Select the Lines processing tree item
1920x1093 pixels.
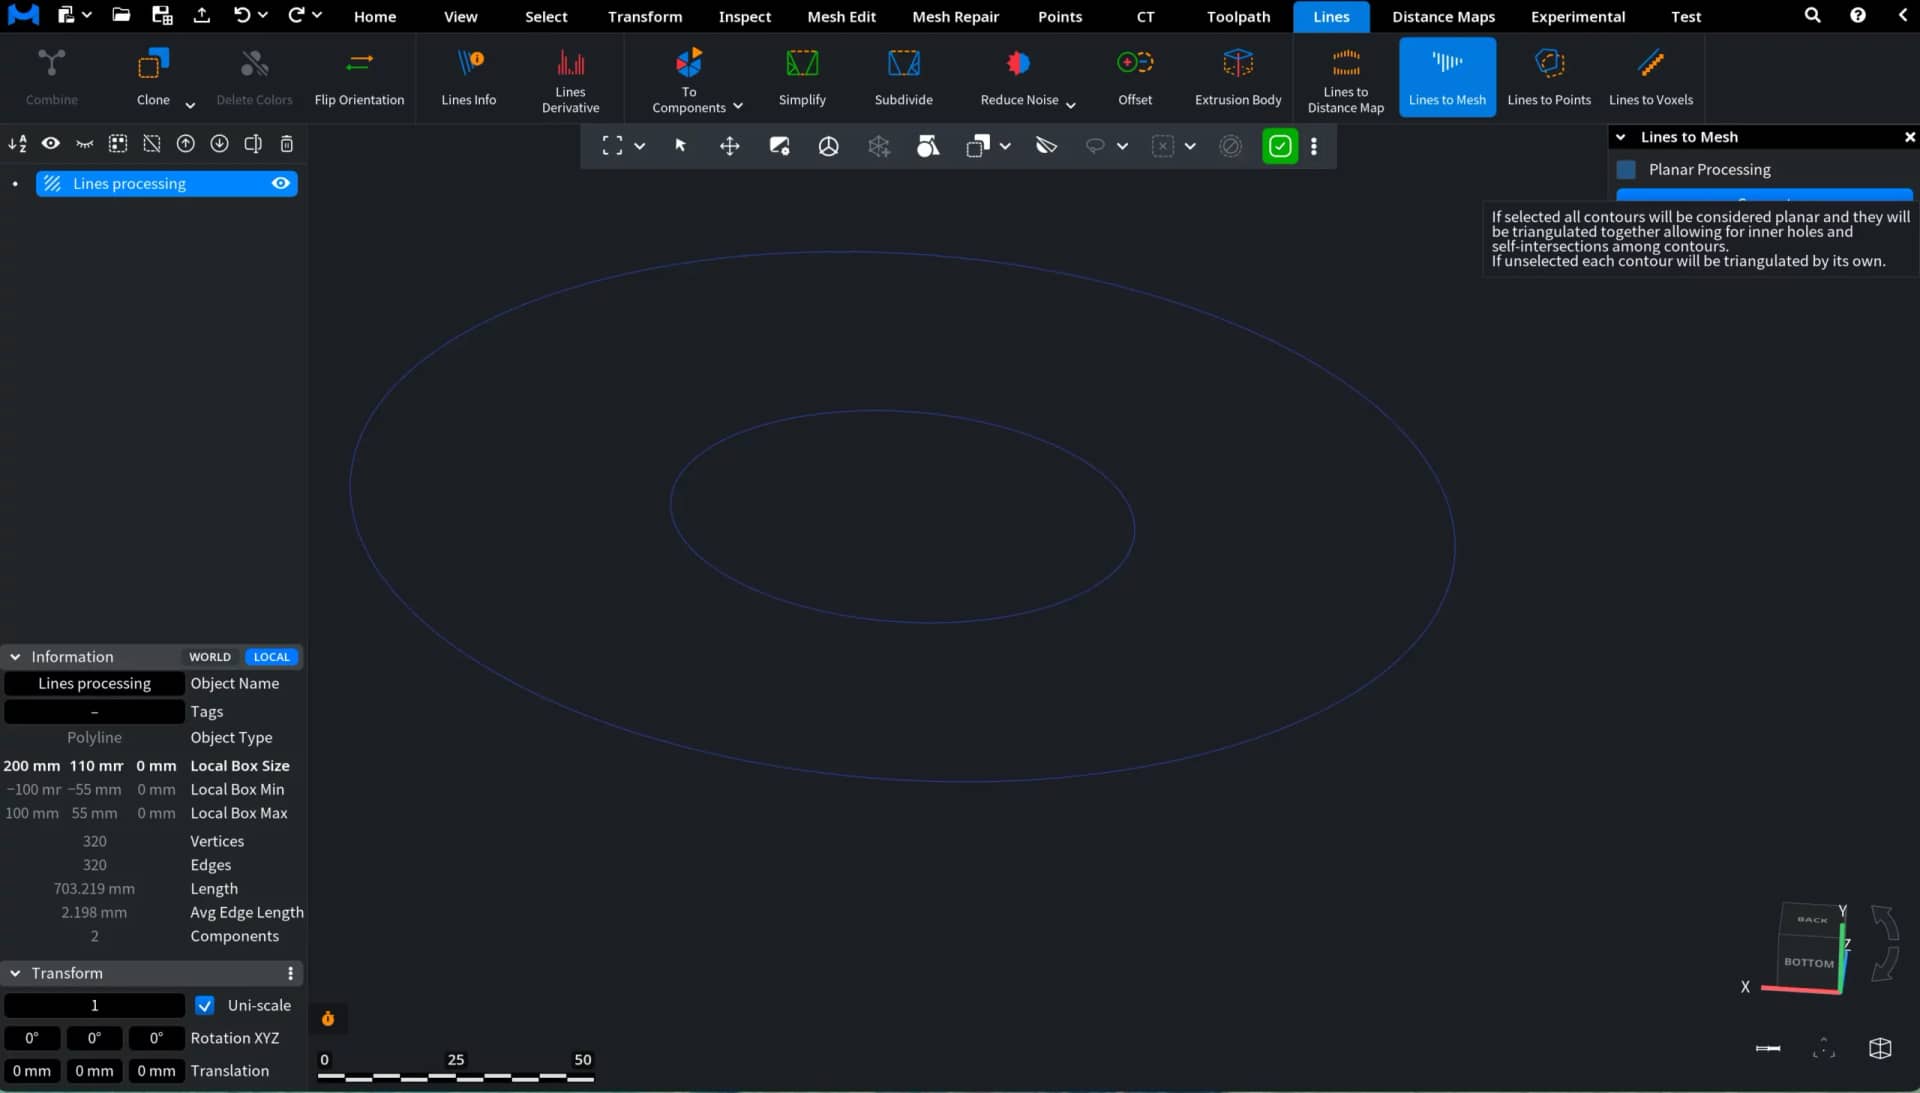coord(166,183)
